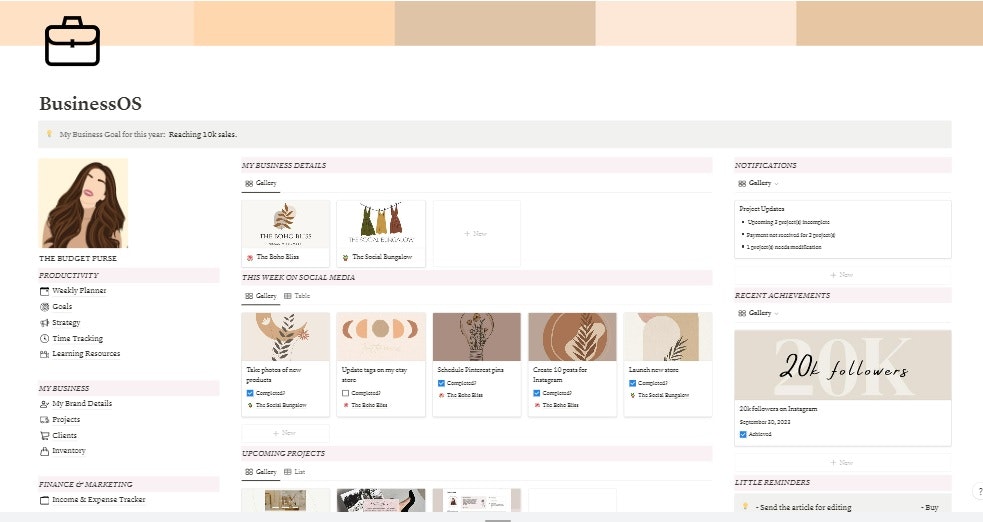Open Learning Resources page
983x522 pixels.
(86, 354)
